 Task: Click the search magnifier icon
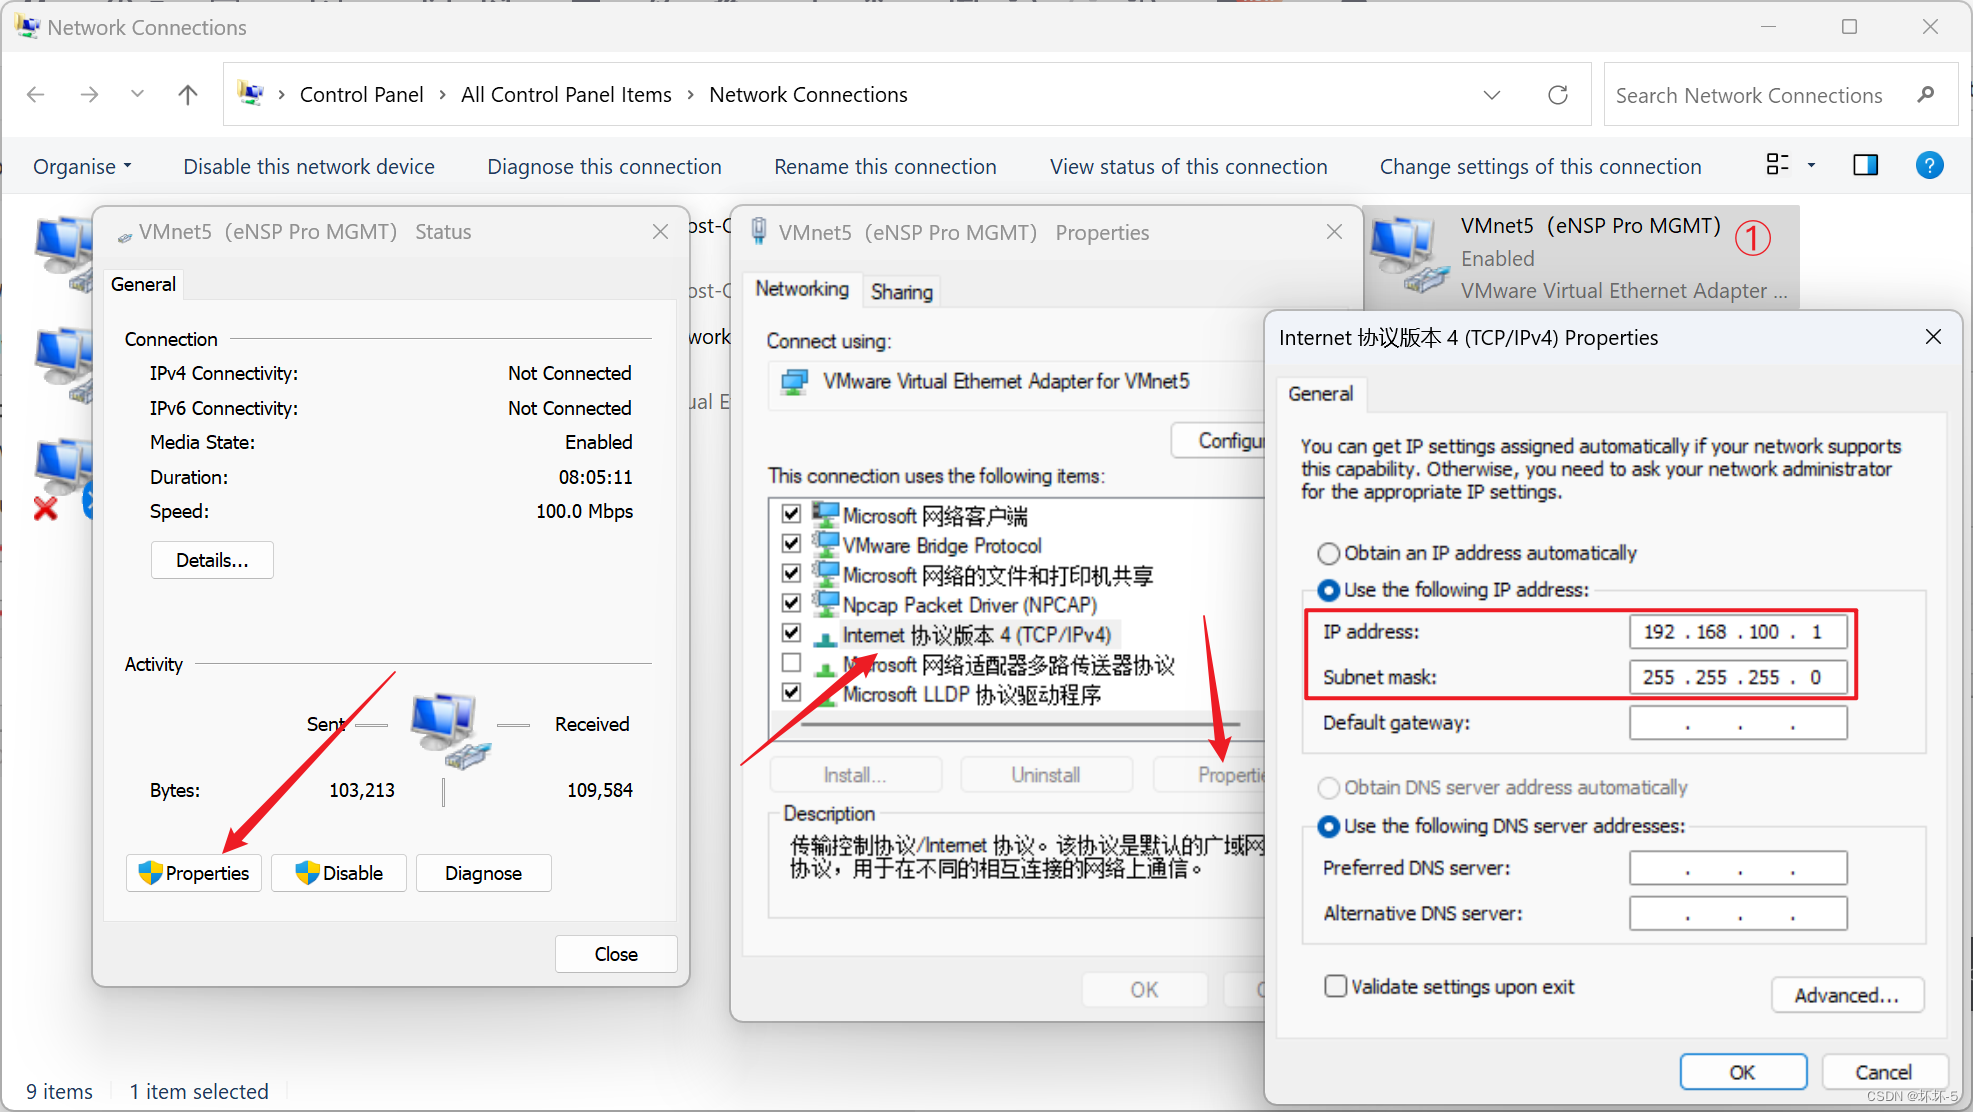(x=1925, y=95)
